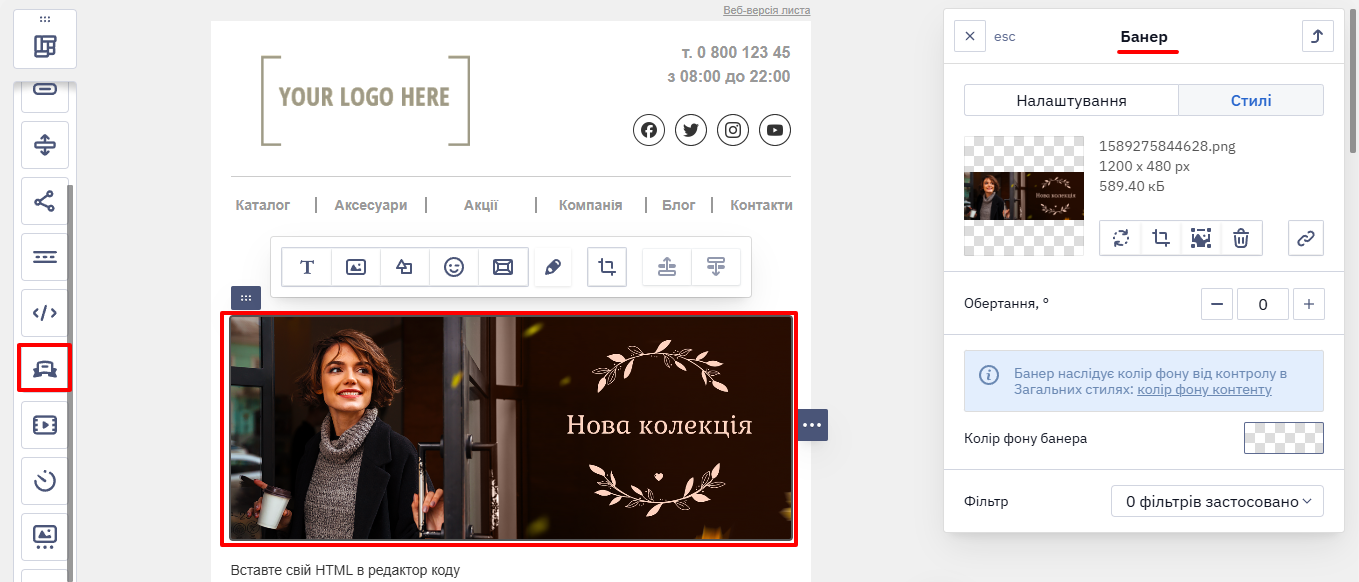Click the up-arrow icon in panel header

tap(1318, 37)
